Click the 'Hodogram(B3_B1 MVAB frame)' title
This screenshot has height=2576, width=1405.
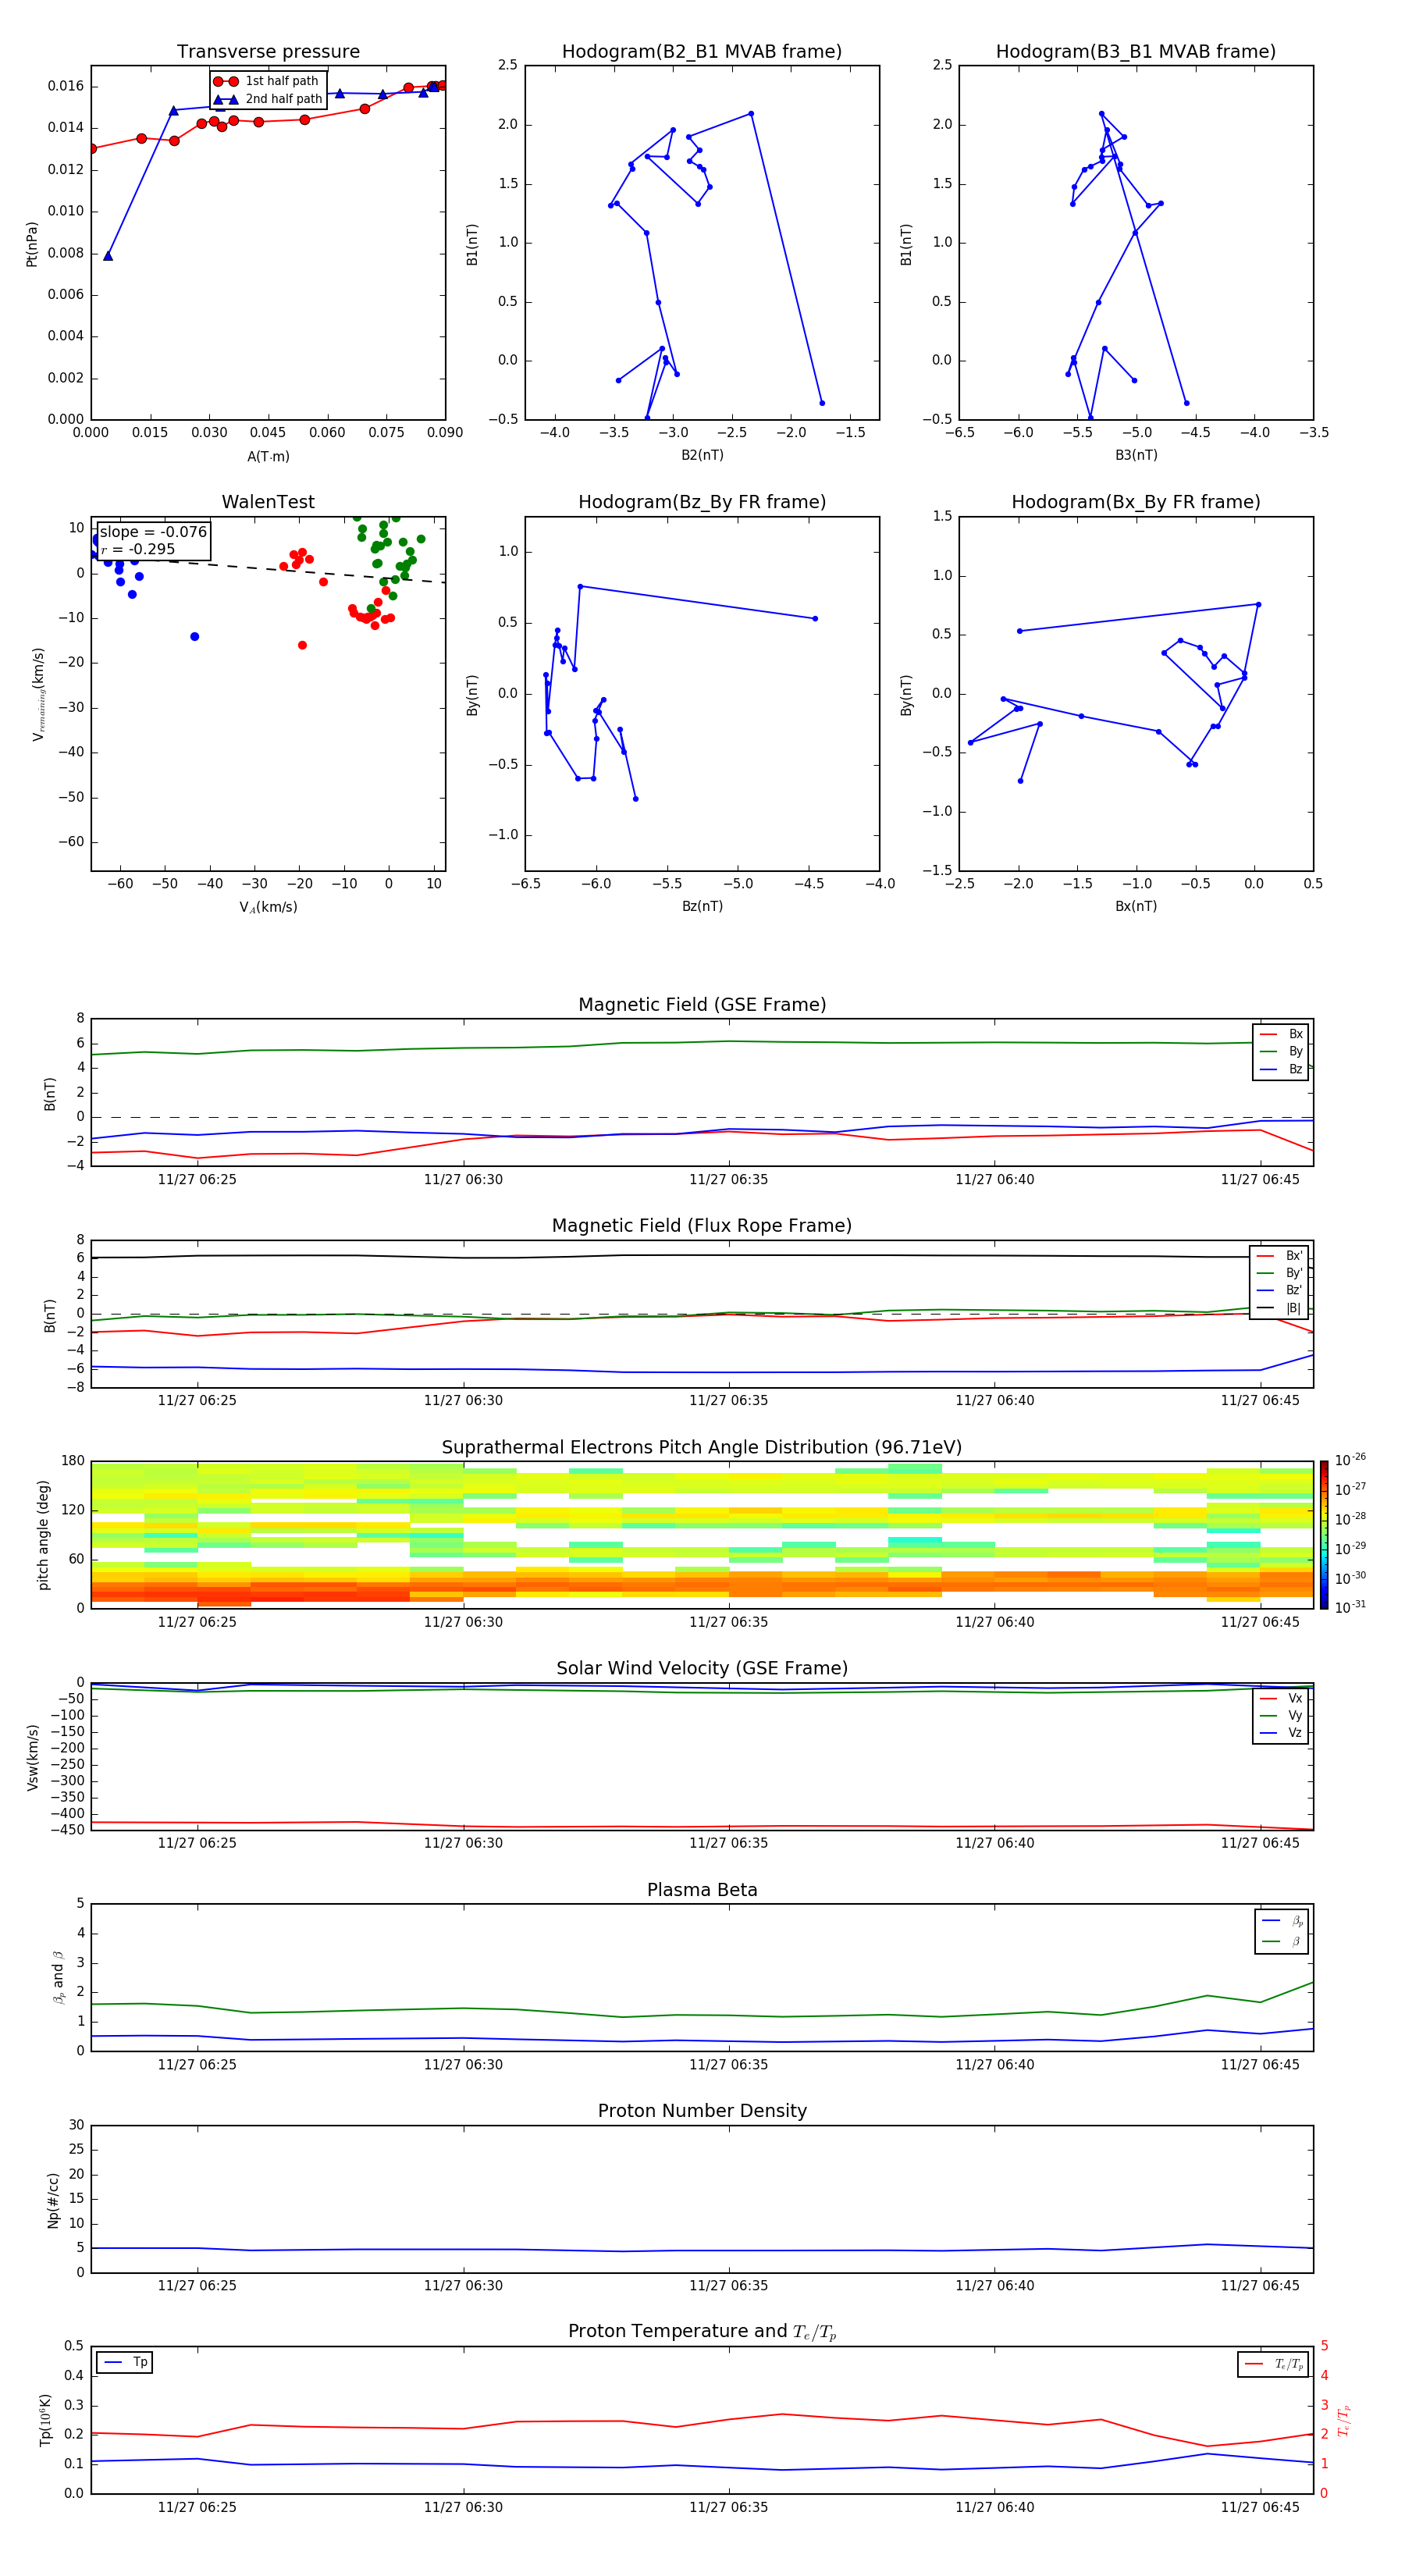tap(1136, 51)
